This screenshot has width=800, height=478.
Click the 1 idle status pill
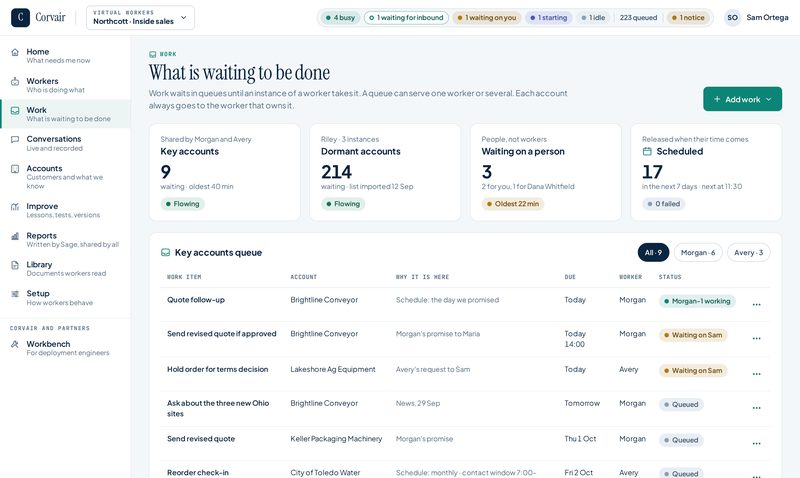coord(593,17)
